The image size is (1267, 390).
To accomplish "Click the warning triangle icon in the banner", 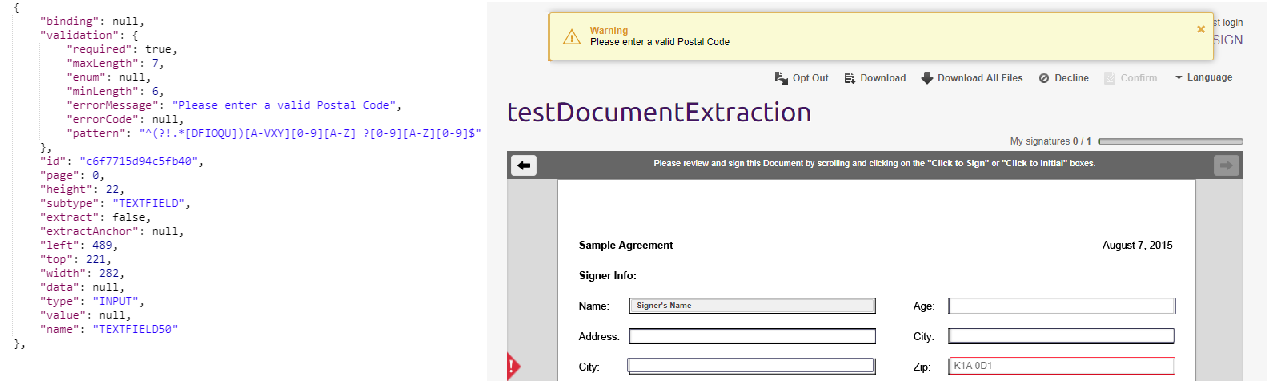I will 571,37.
